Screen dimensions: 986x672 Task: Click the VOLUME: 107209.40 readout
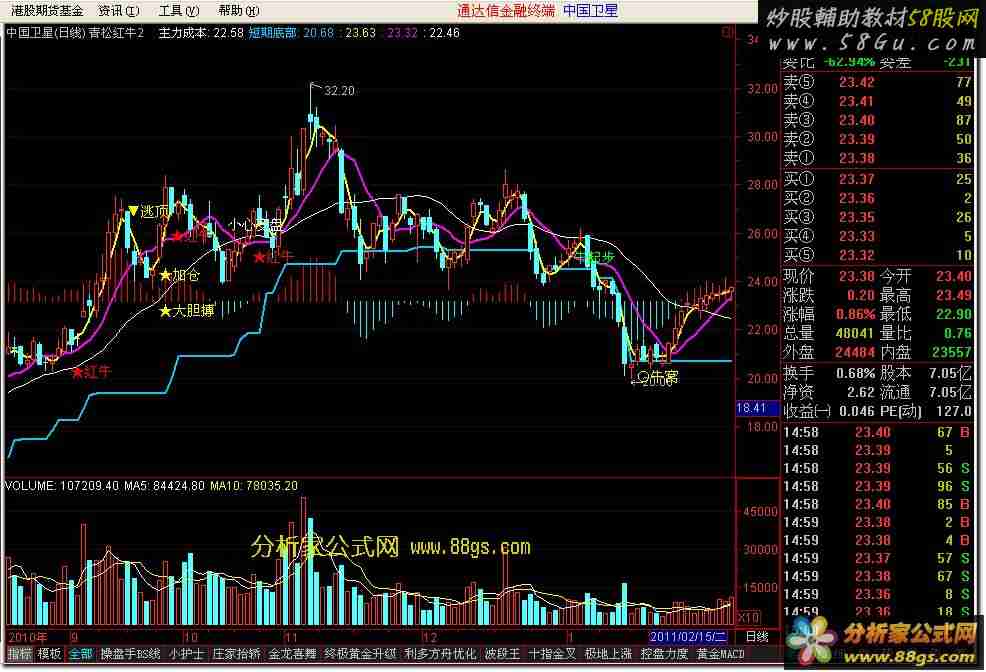(62, 485)
